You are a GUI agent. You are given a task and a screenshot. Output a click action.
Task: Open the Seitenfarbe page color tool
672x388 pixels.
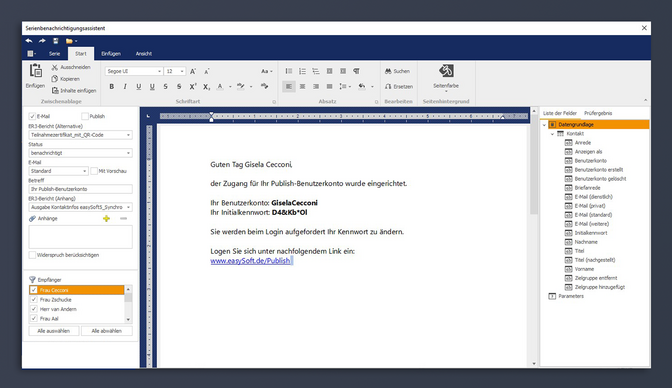(446, 76)
